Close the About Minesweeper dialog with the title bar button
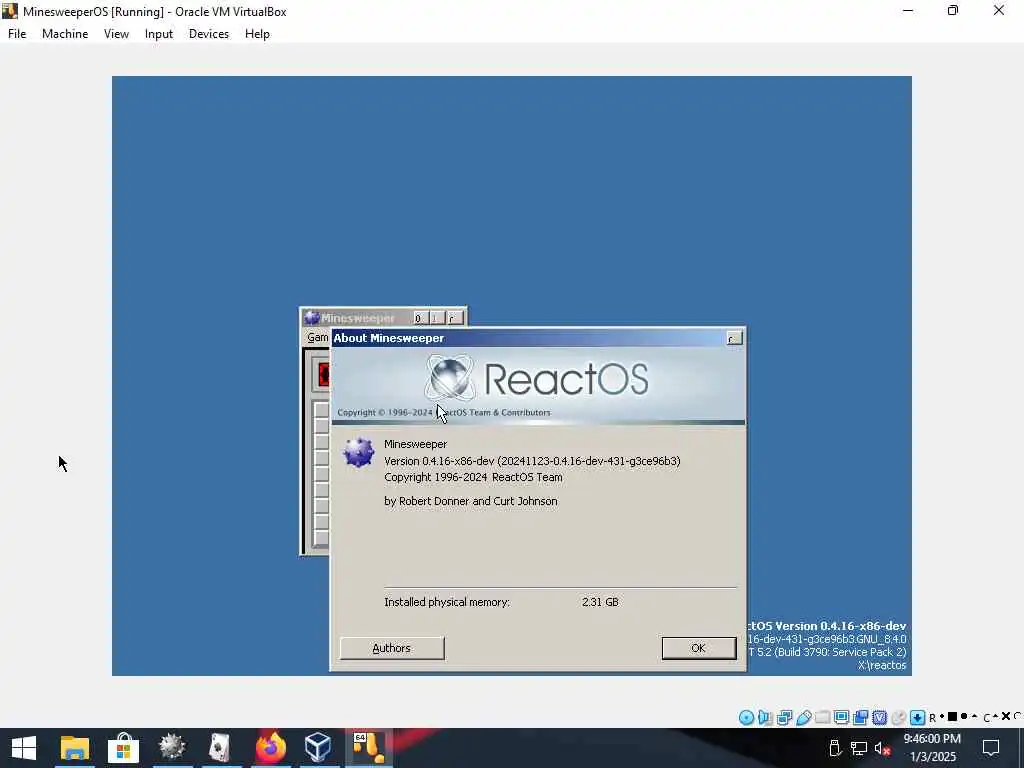The image size is (1024, 768). click(734, 338)
